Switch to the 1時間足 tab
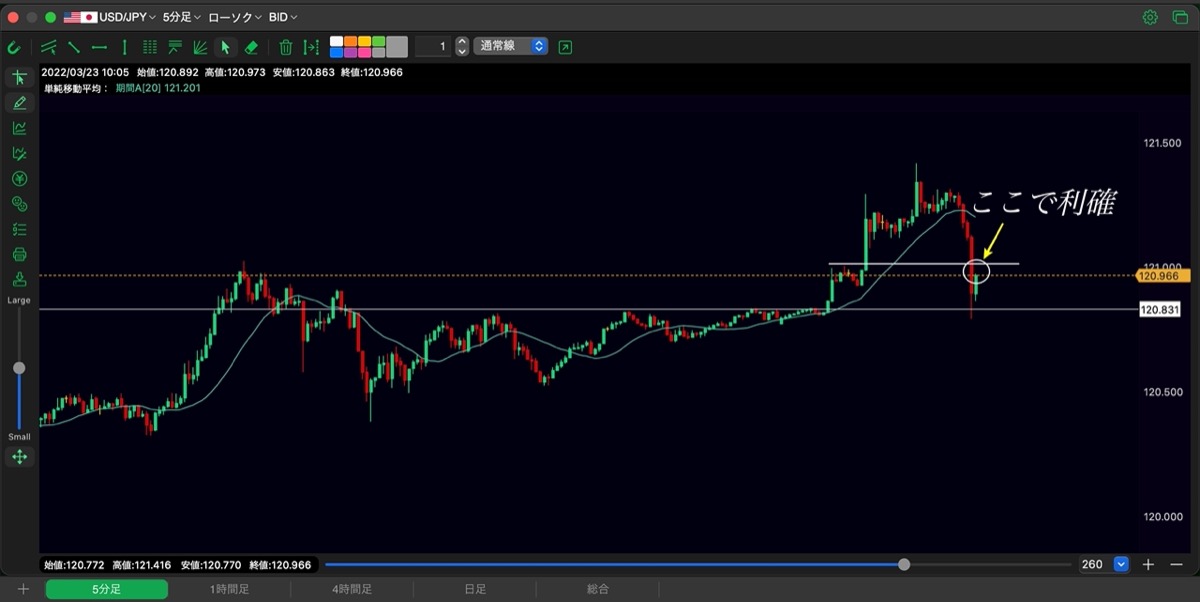1200x602 pixels. click(229, 589)
